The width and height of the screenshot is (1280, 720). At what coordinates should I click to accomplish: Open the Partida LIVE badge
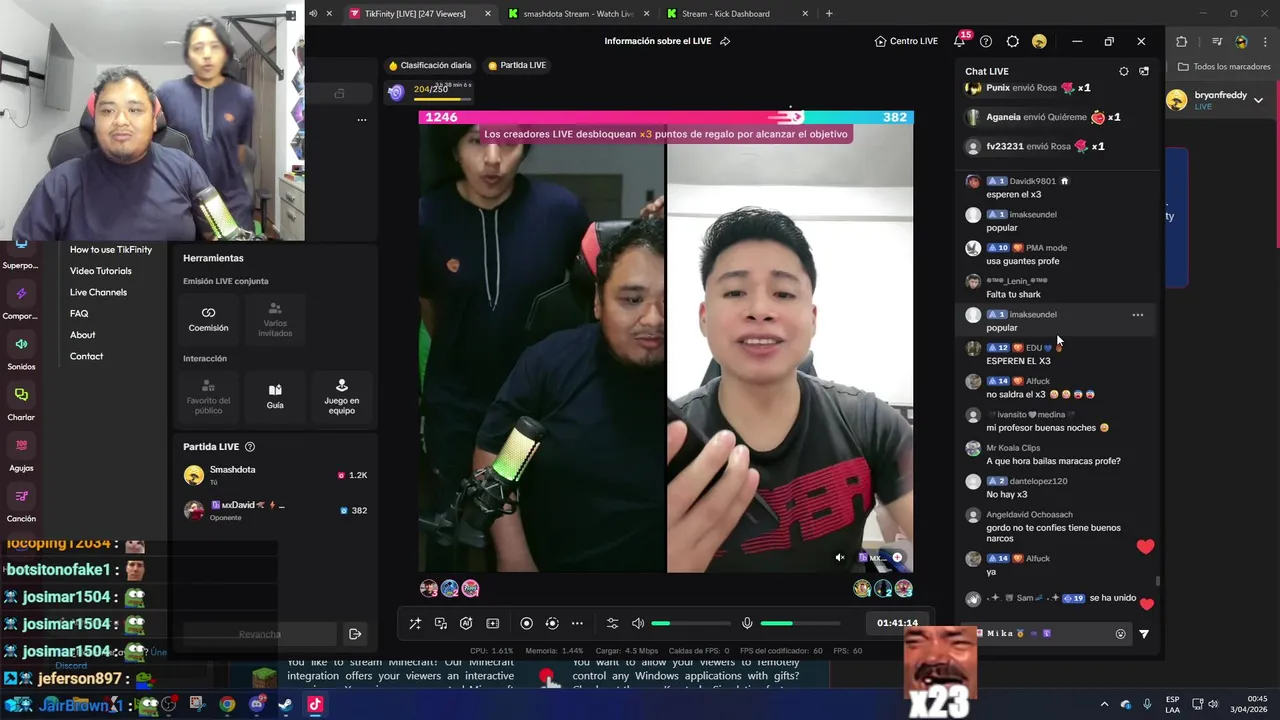point(517,65)
